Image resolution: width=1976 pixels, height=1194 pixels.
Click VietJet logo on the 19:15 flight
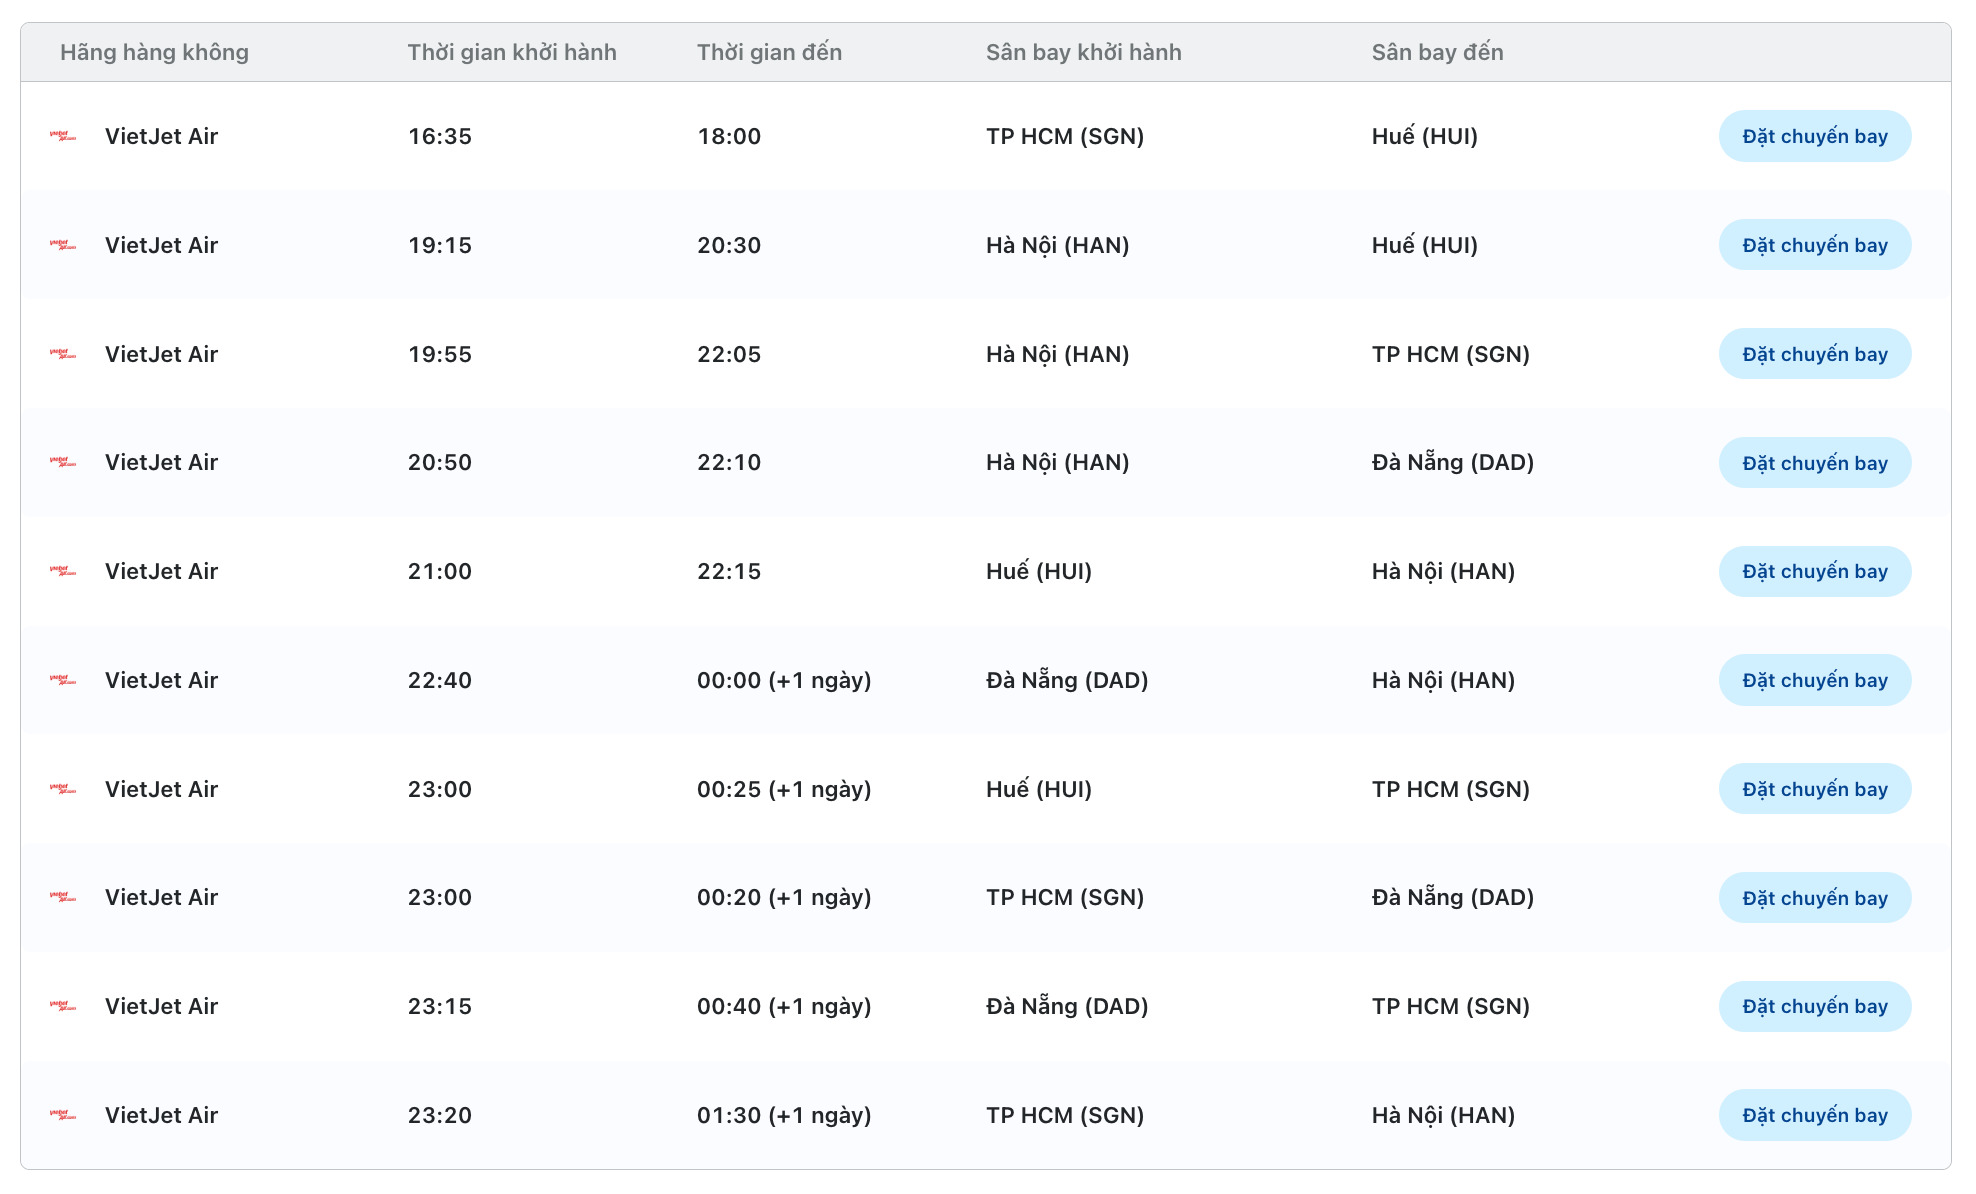tap(63, 245)
